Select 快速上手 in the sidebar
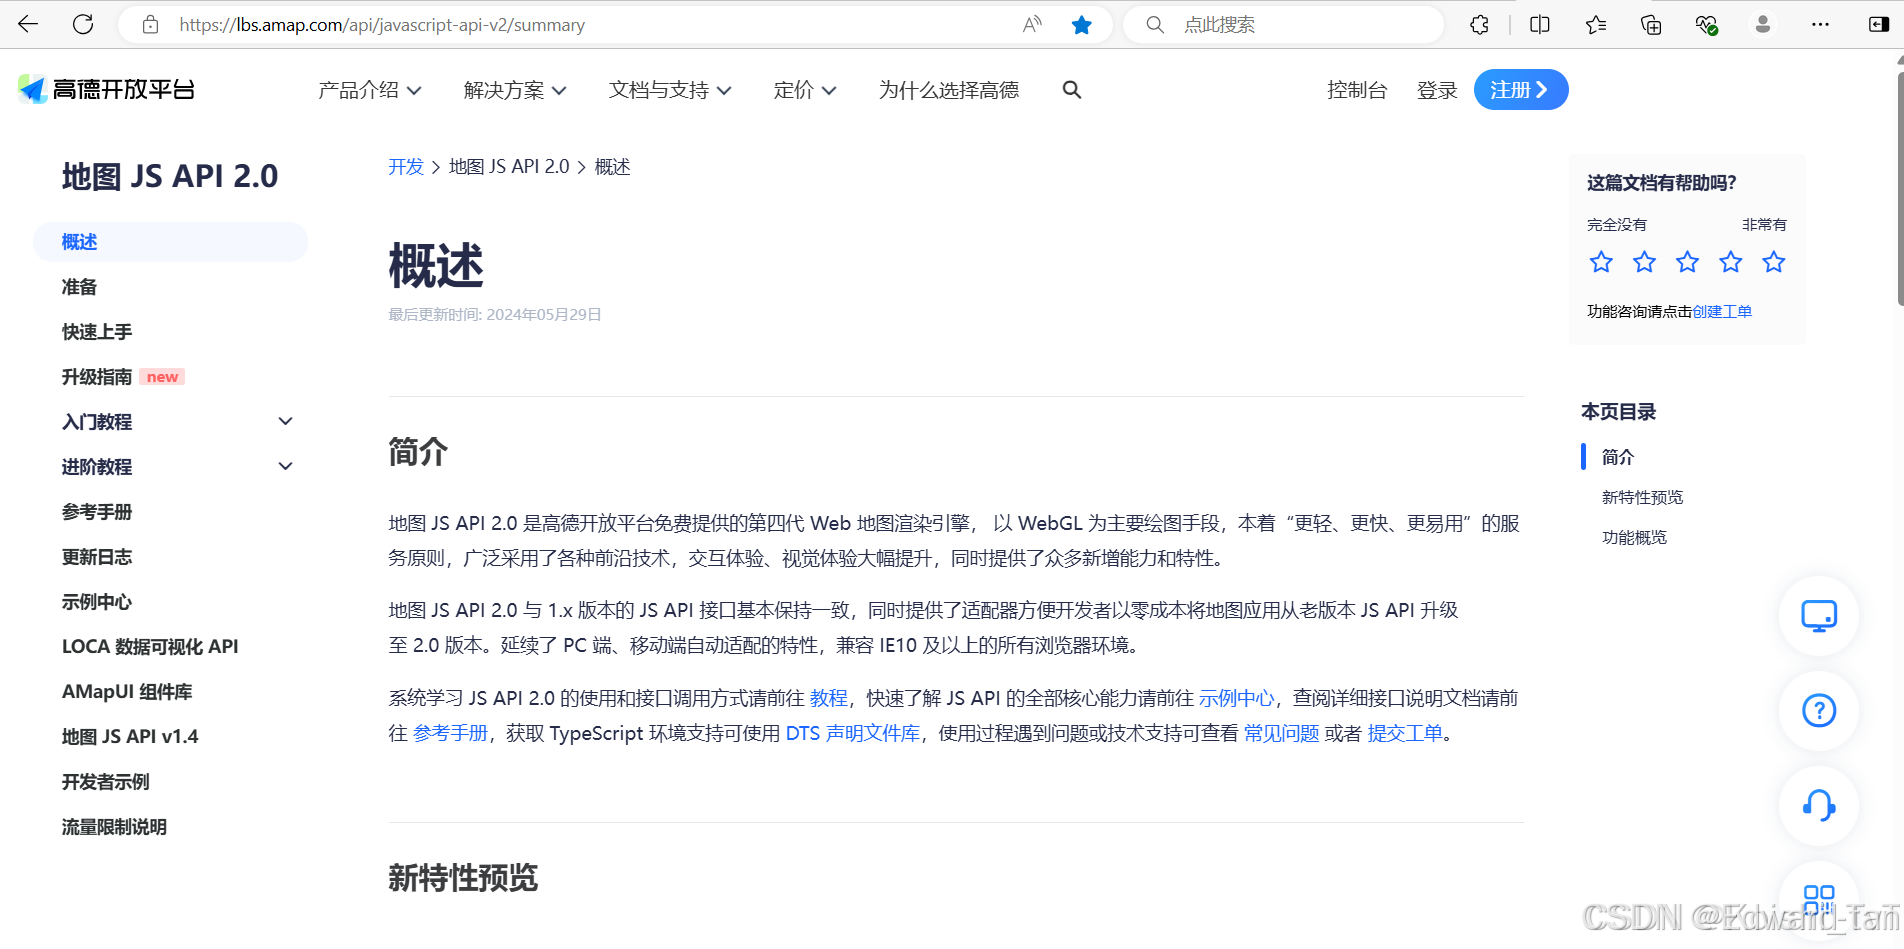 97,332
